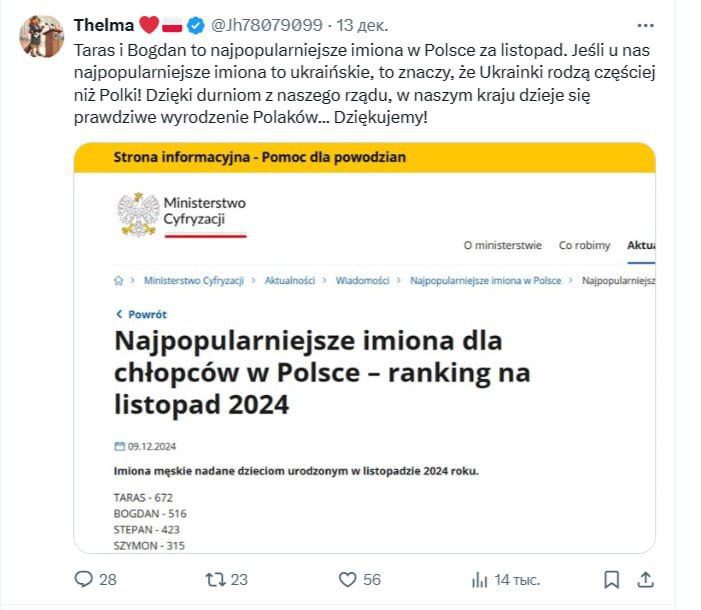Viewport: 701px width, 610px height.
Task: Click the Thelma display name
Action: click(102, 24)
